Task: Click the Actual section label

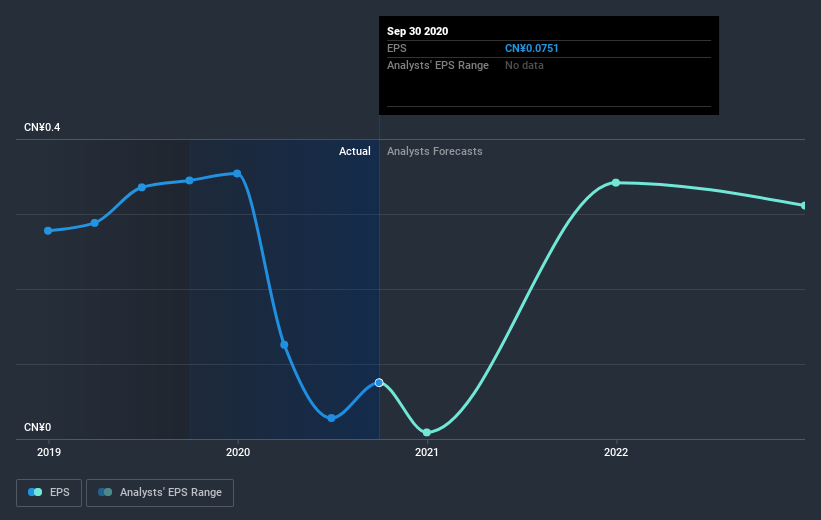Action: pyautogui.click(x=354, y=151)
